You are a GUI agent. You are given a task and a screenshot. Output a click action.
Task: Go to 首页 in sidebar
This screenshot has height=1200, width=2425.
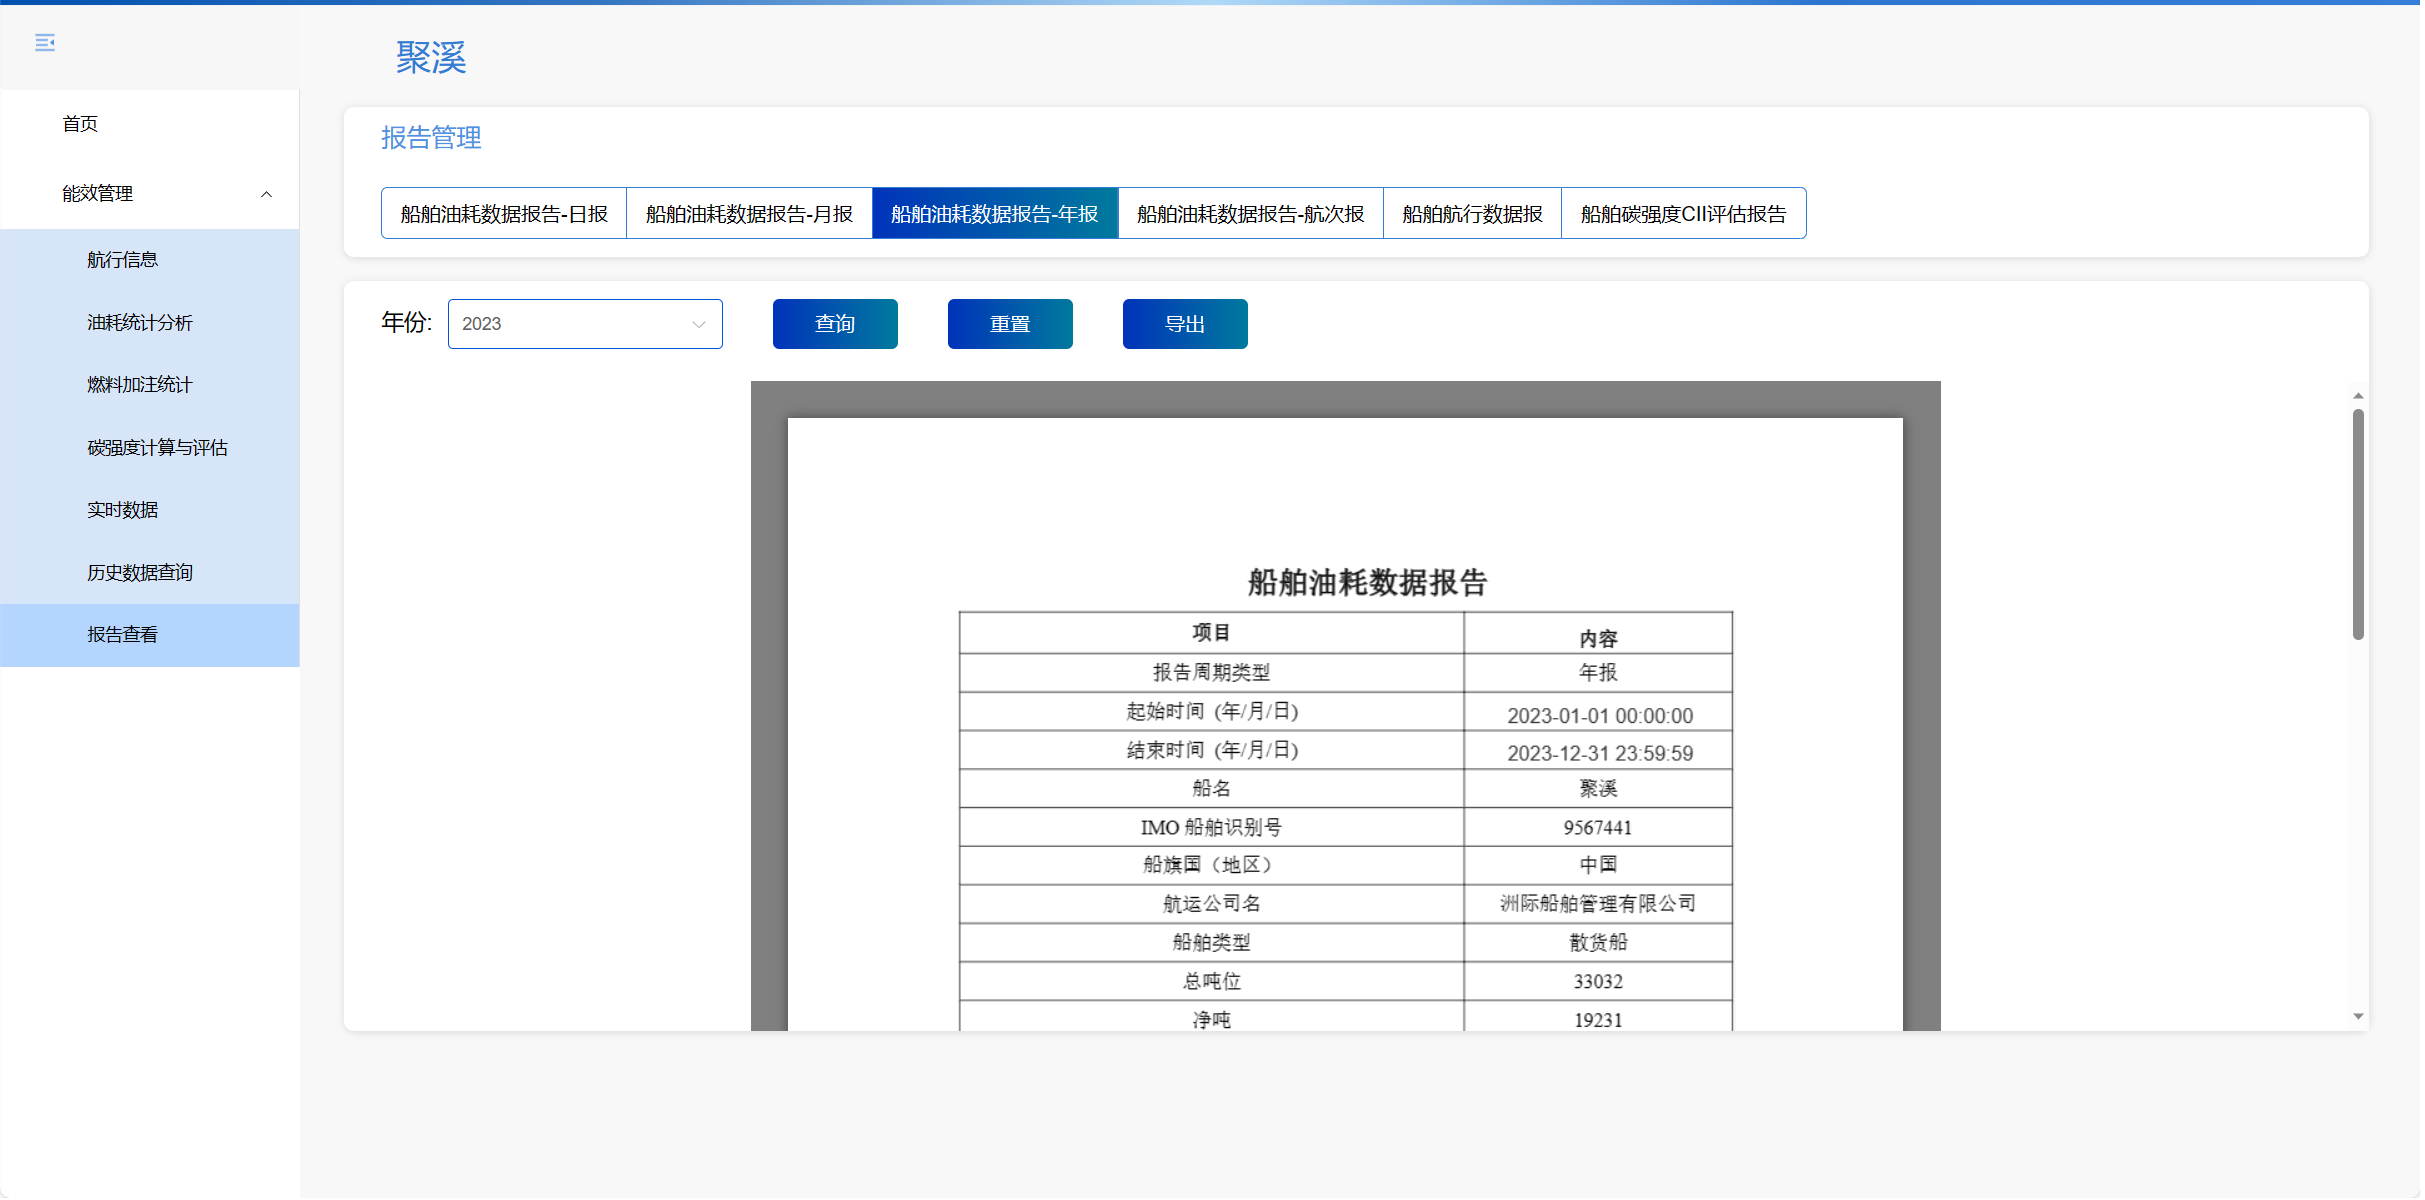80,124
